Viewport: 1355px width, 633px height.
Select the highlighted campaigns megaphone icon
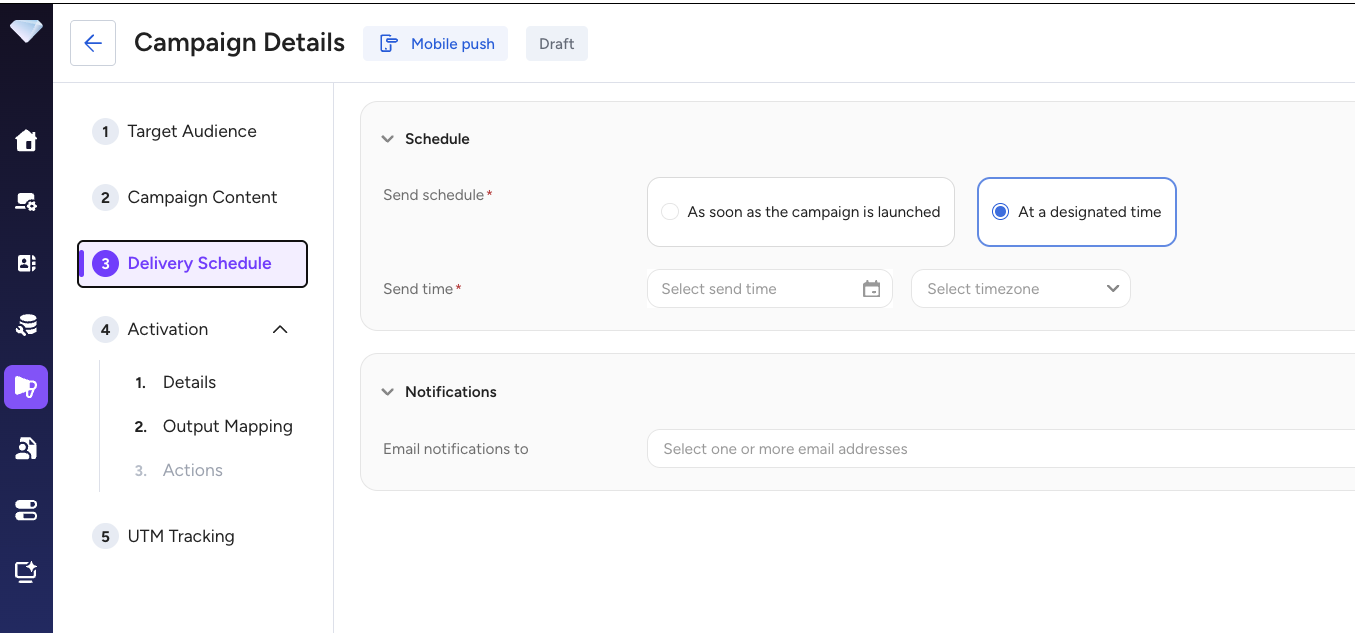pos(26,387)
